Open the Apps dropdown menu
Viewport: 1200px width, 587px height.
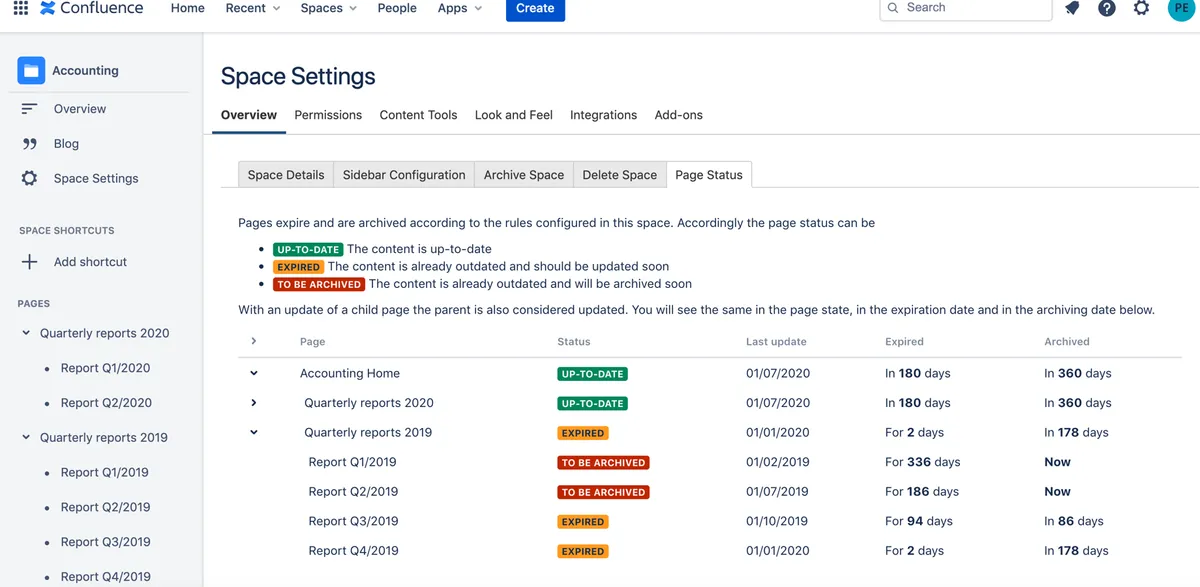coord(460,8)
